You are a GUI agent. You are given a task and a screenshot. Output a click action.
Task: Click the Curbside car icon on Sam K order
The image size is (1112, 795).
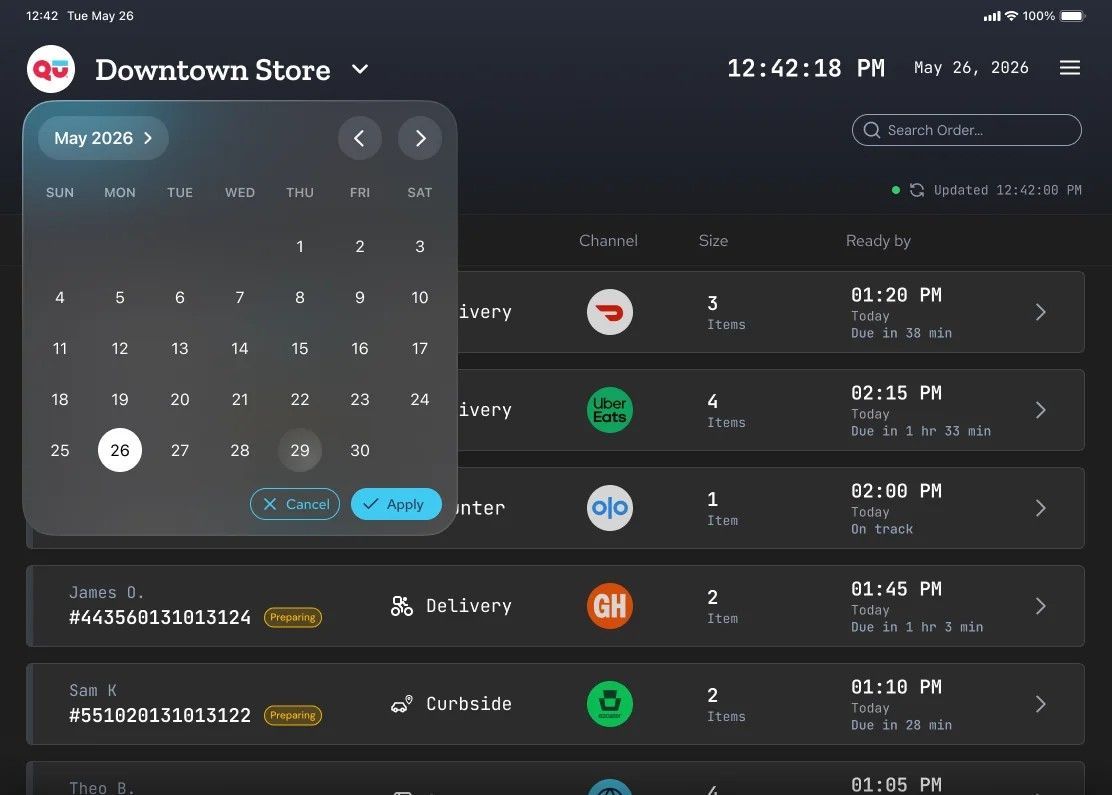pos(401,704)
